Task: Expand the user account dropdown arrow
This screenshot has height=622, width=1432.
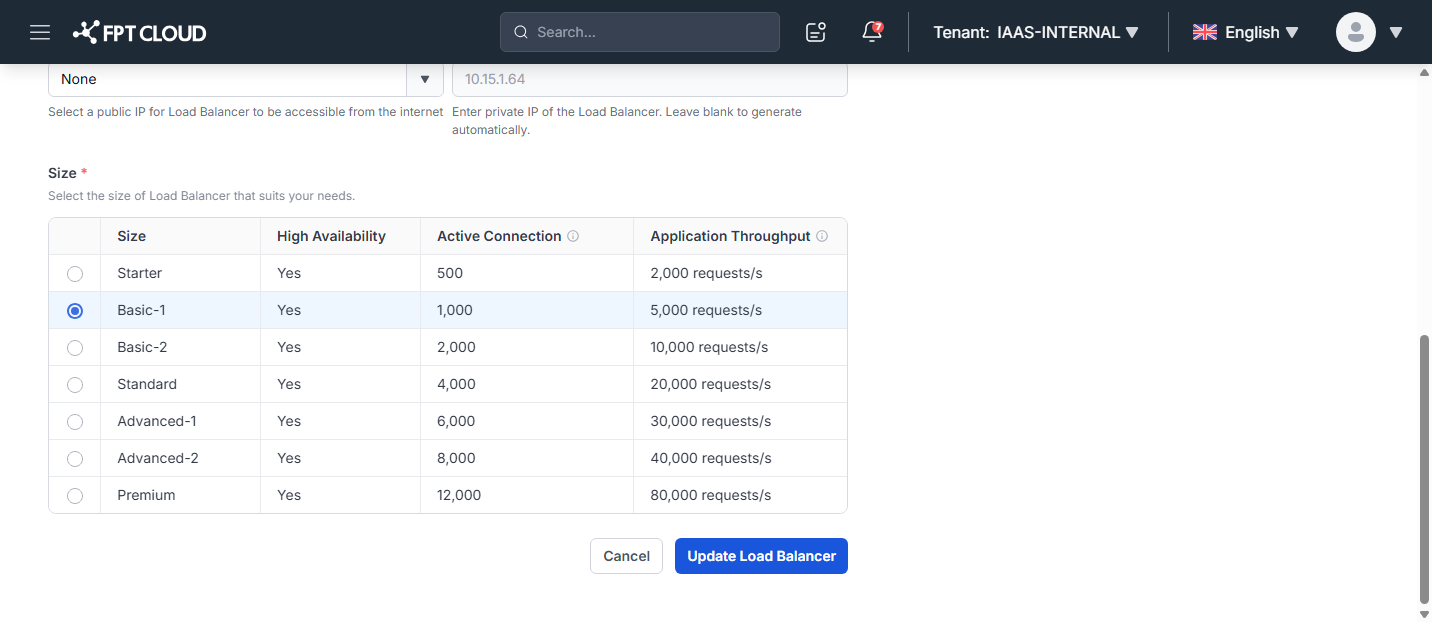Action: click(x=1396, y=32)
